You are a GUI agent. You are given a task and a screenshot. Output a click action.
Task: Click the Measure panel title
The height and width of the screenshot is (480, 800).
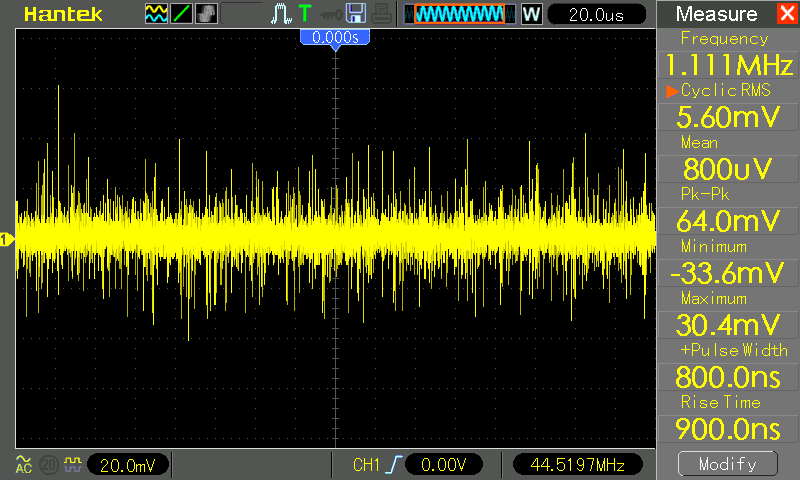pos(716,14)
